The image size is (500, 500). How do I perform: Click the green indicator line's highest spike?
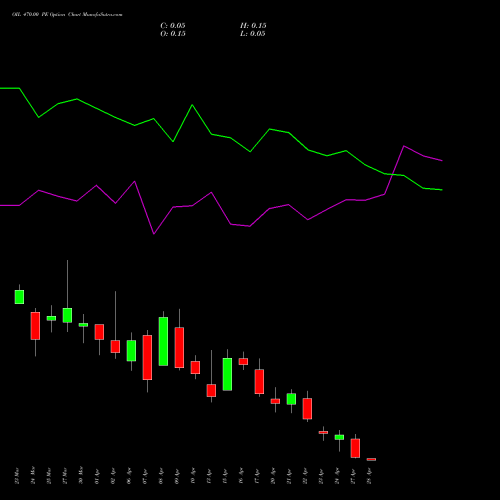pyautogui.click(x=192, y=105)
